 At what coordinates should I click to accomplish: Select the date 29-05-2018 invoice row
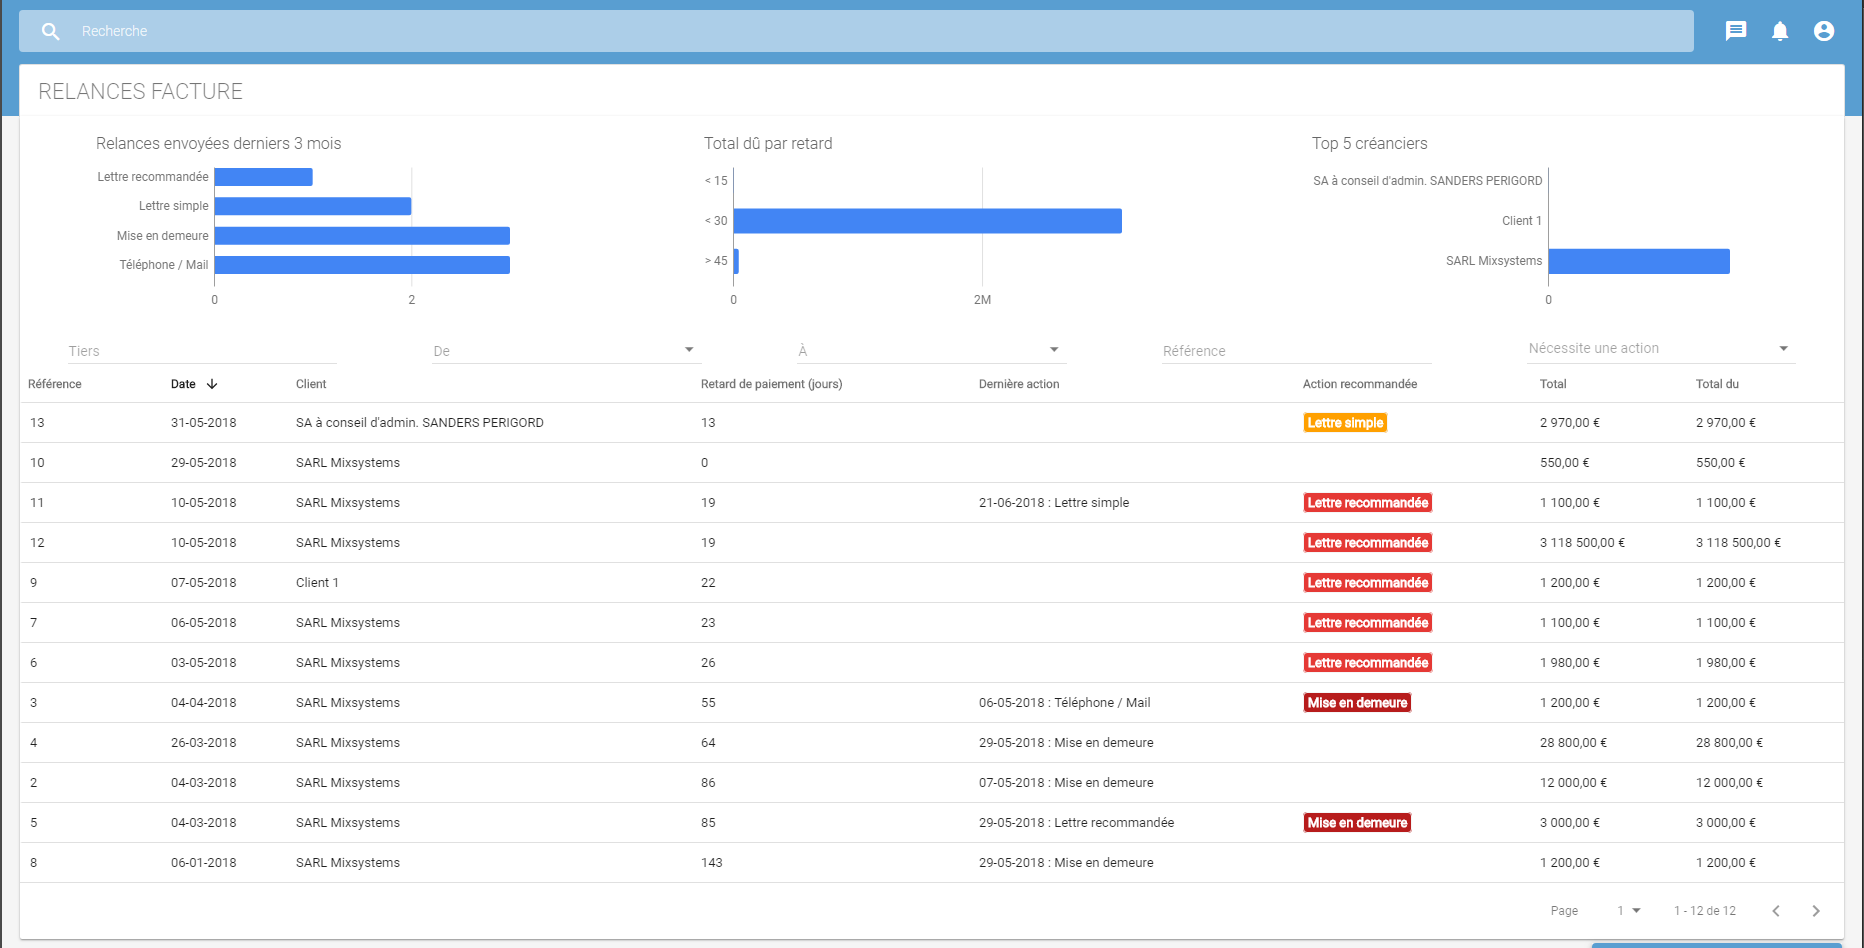point(932,463)
